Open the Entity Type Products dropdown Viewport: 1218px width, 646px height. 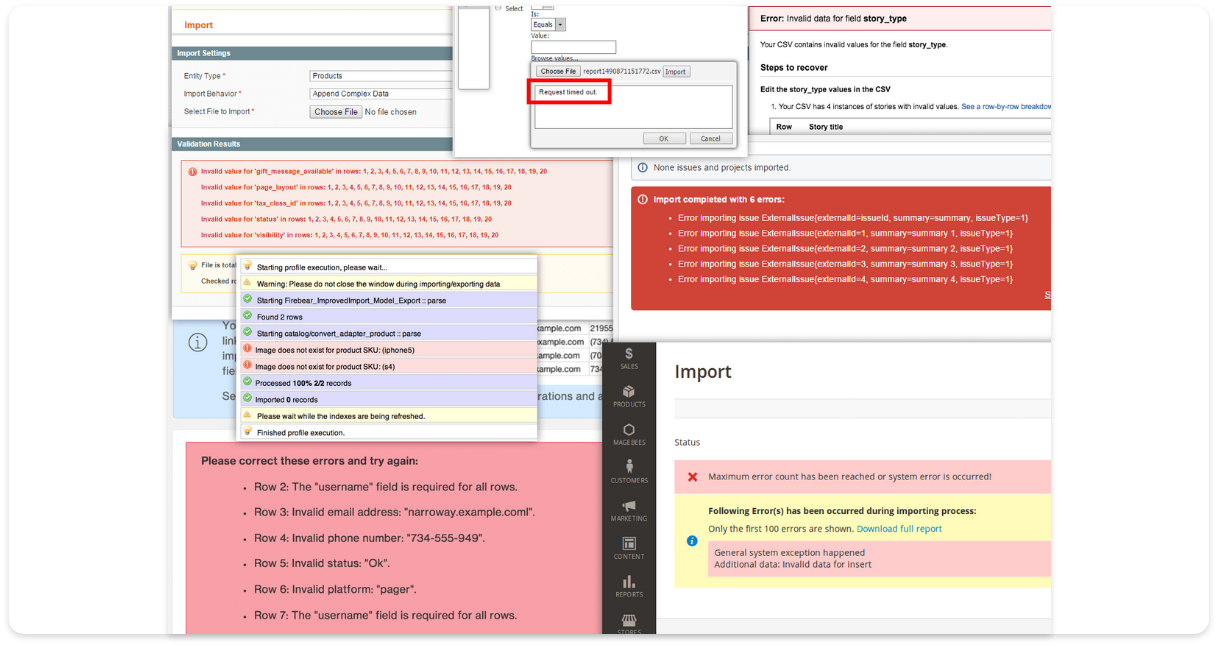coord(382,76)
